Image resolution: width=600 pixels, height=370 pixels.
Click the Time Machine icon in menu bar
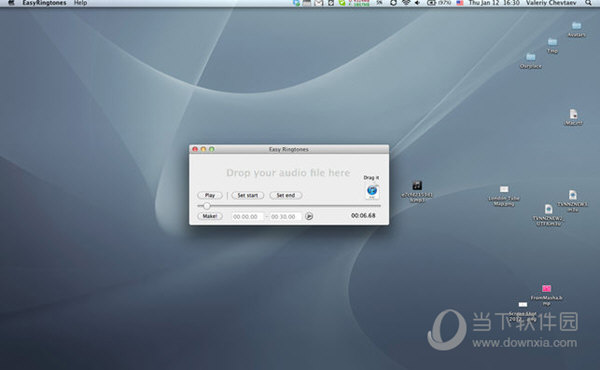[393, 3]
